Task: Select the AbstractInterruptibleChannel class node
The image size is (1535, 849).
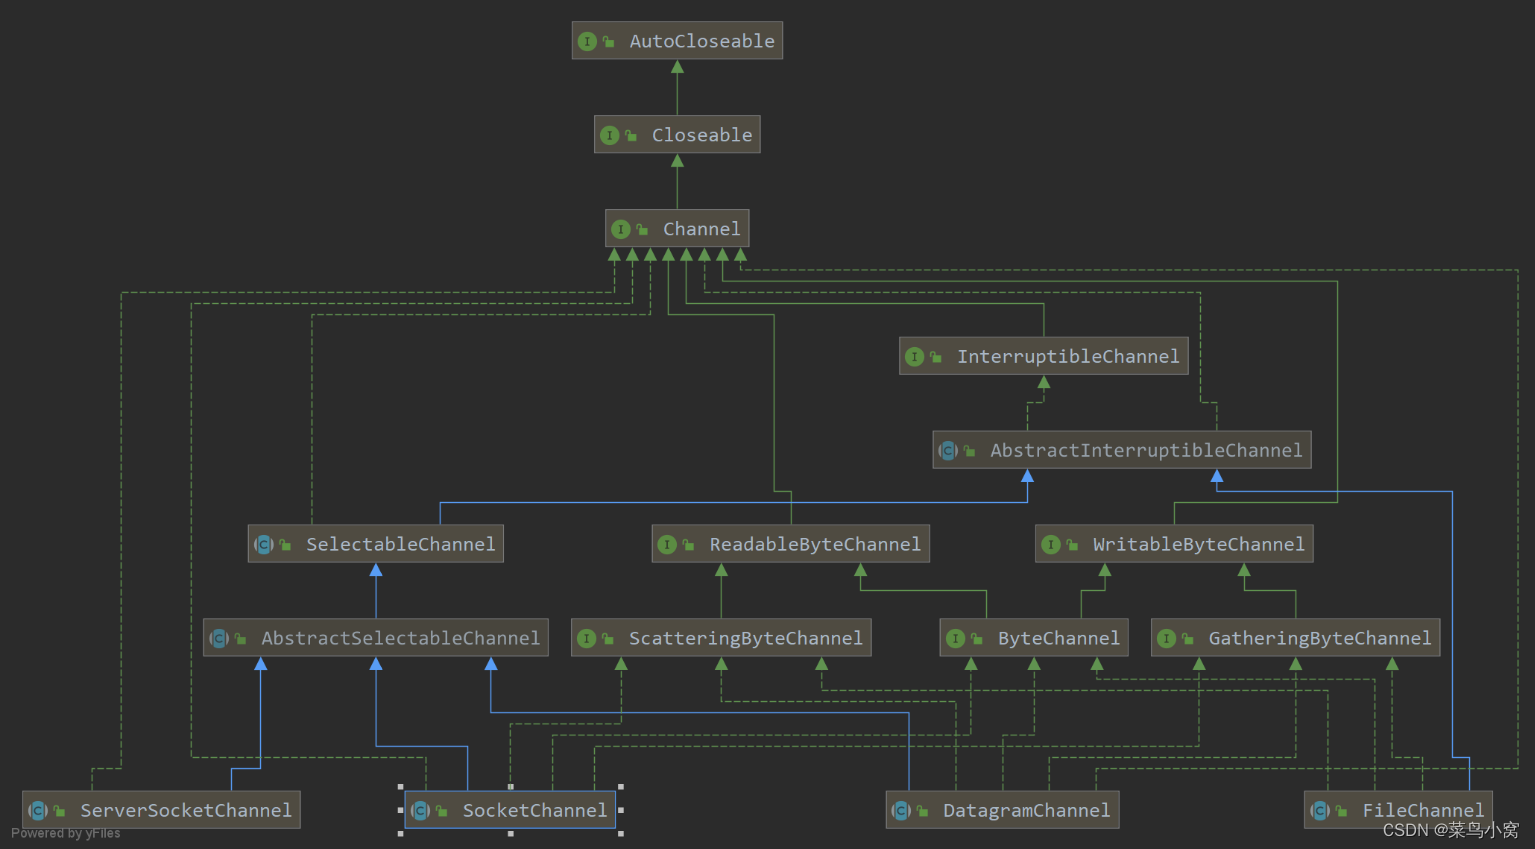Action: 1122,450
